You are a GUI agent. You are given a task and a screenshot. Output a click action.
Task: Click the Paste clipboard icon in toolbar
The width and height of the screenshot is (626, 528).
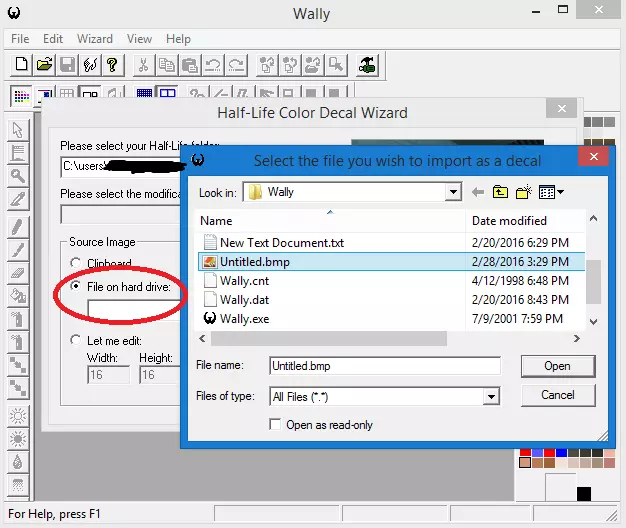[x=190, y=65]
